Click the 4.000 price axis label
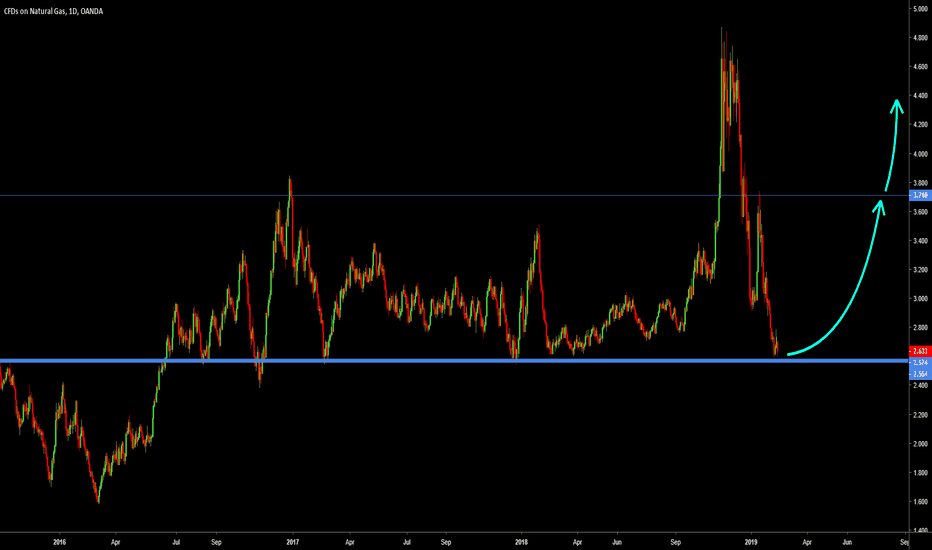The height and width of the screenshot is (550, 932). pyautogui.click(x=920, y=154)
